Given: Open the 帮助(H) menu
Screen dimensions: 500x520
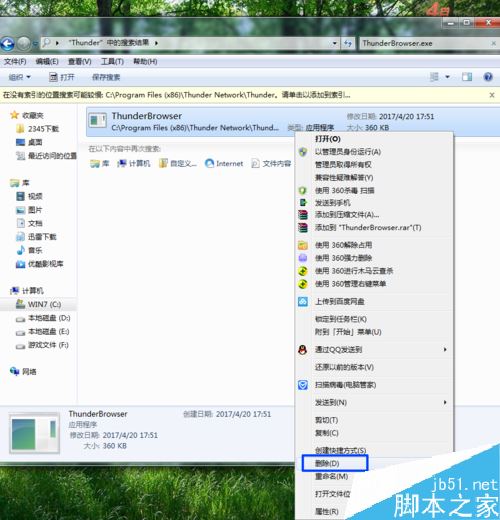Looking at the screenshot, I should click(x=145, y=62).
